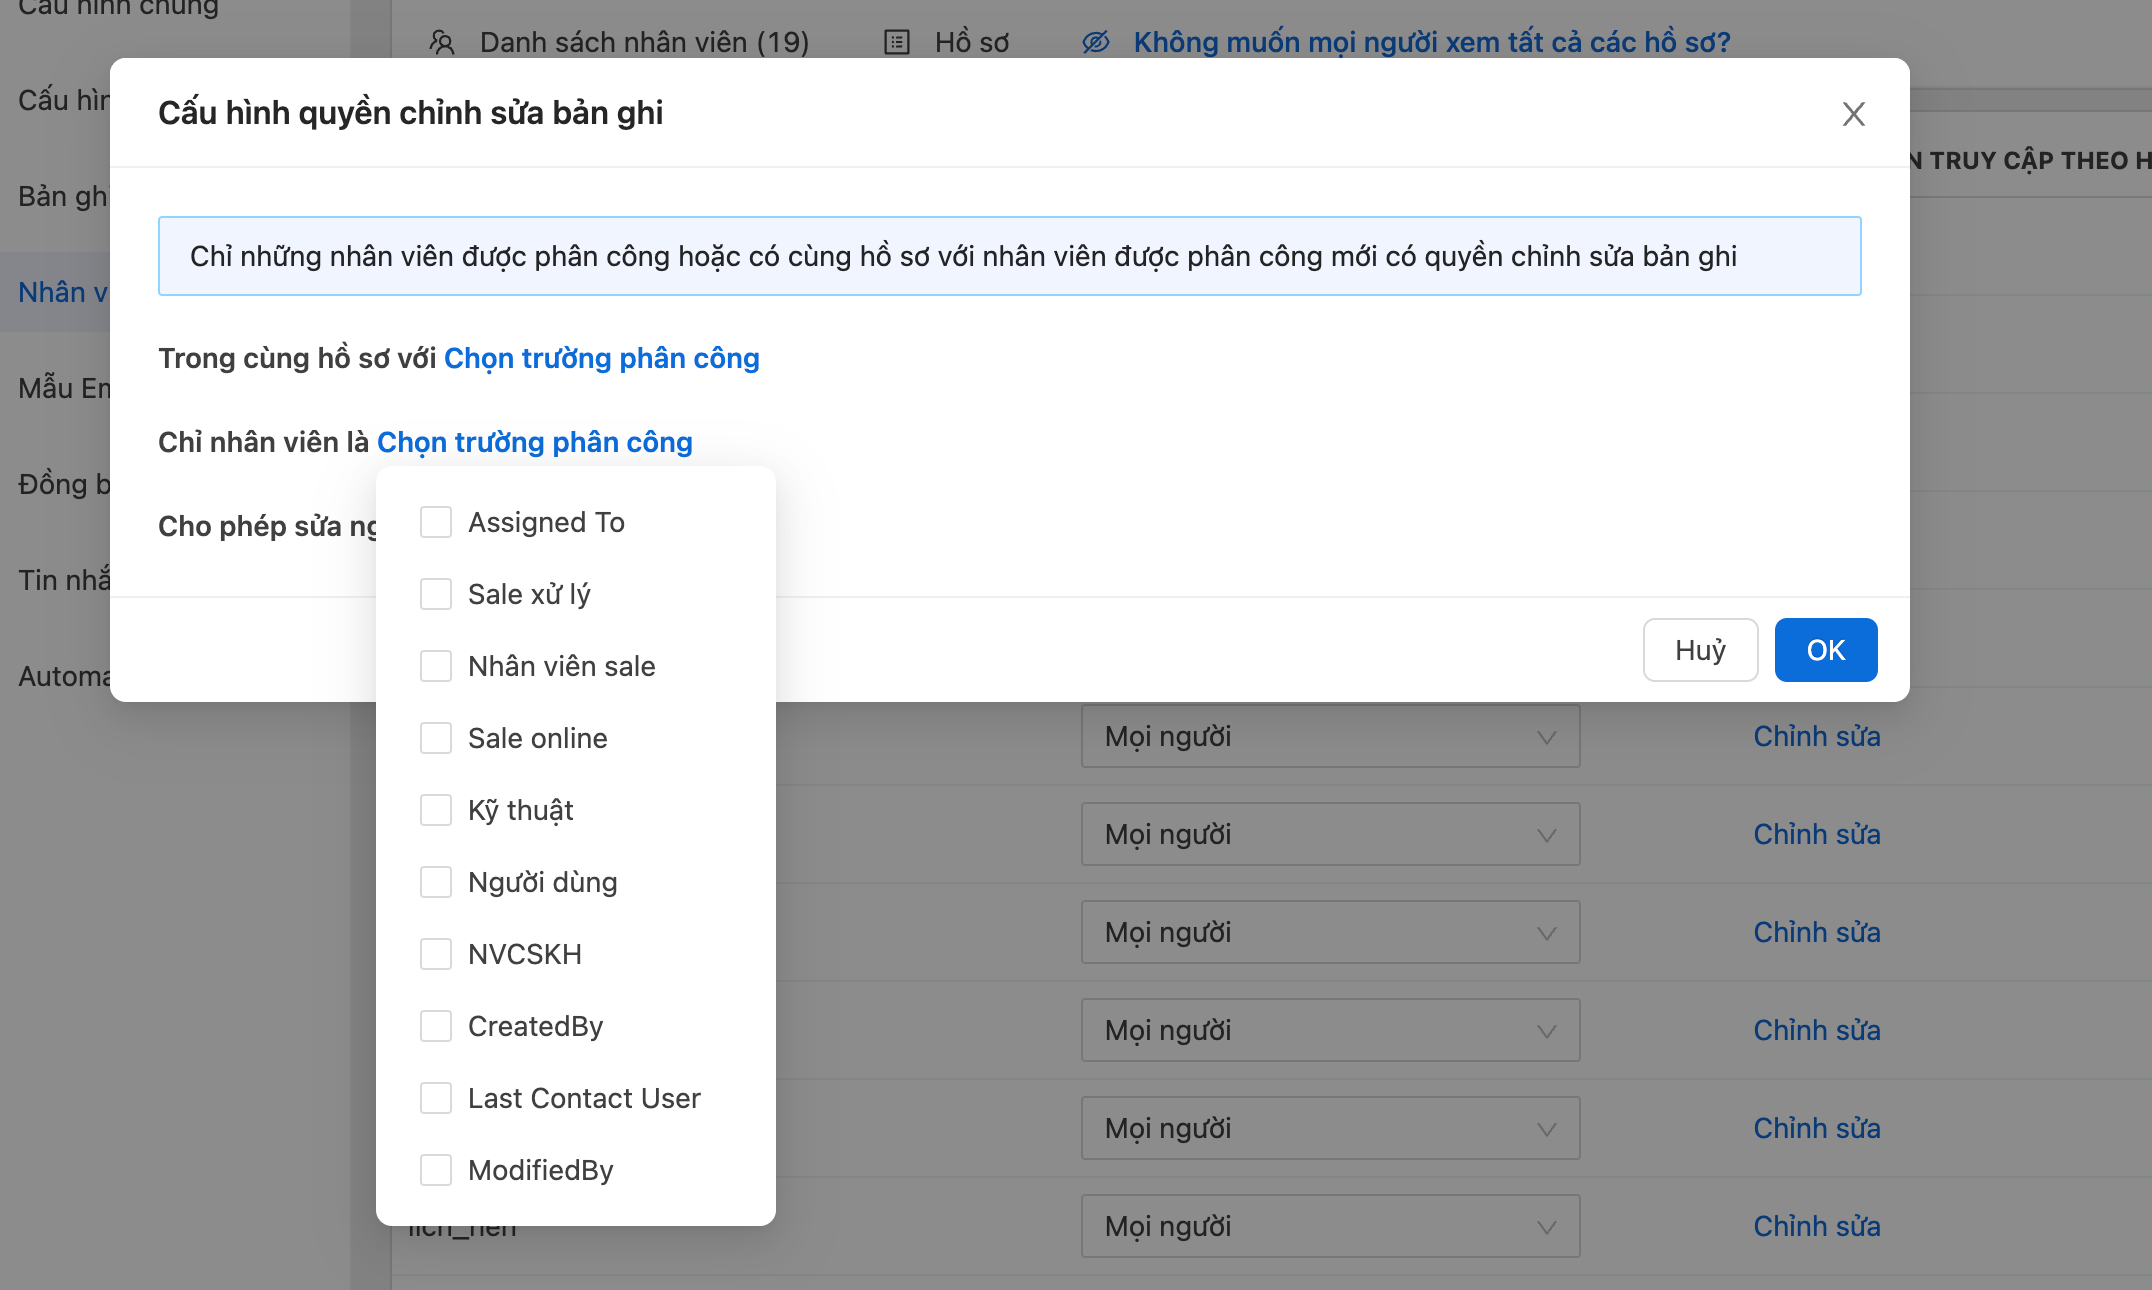Open 'Trong cùng hồ sơ với' field selector
2152x1290 pixels.
(601, 358)
